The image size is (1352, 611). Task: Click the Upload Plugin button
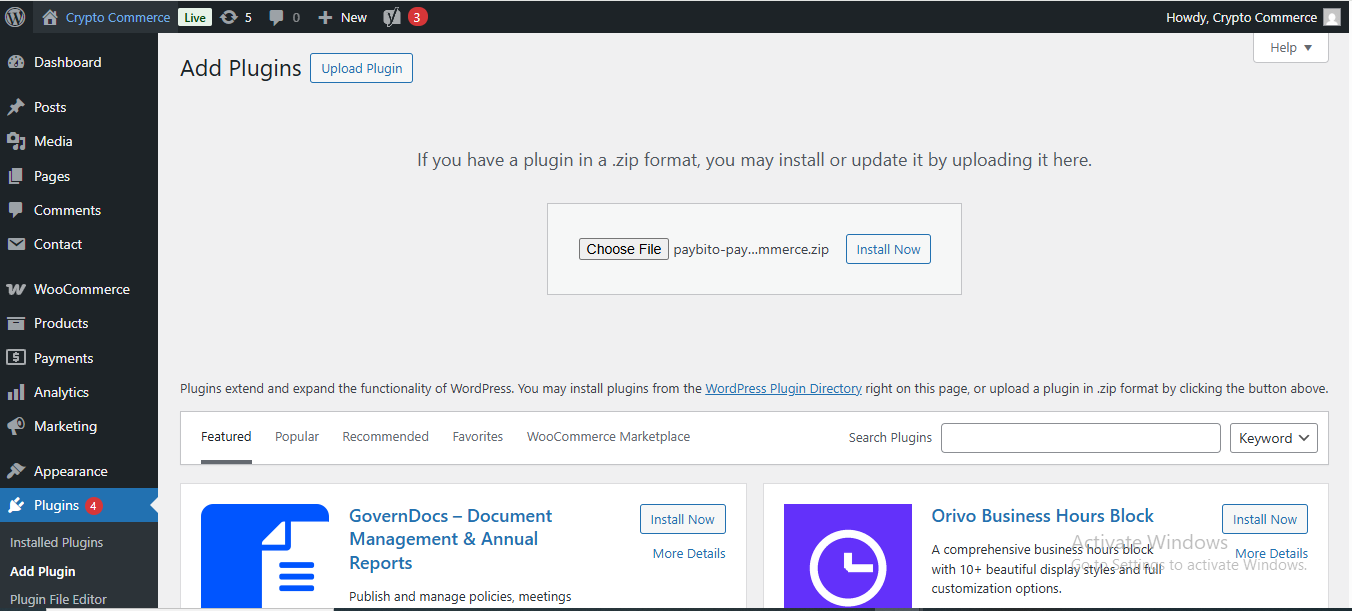(x=362, y=68)
